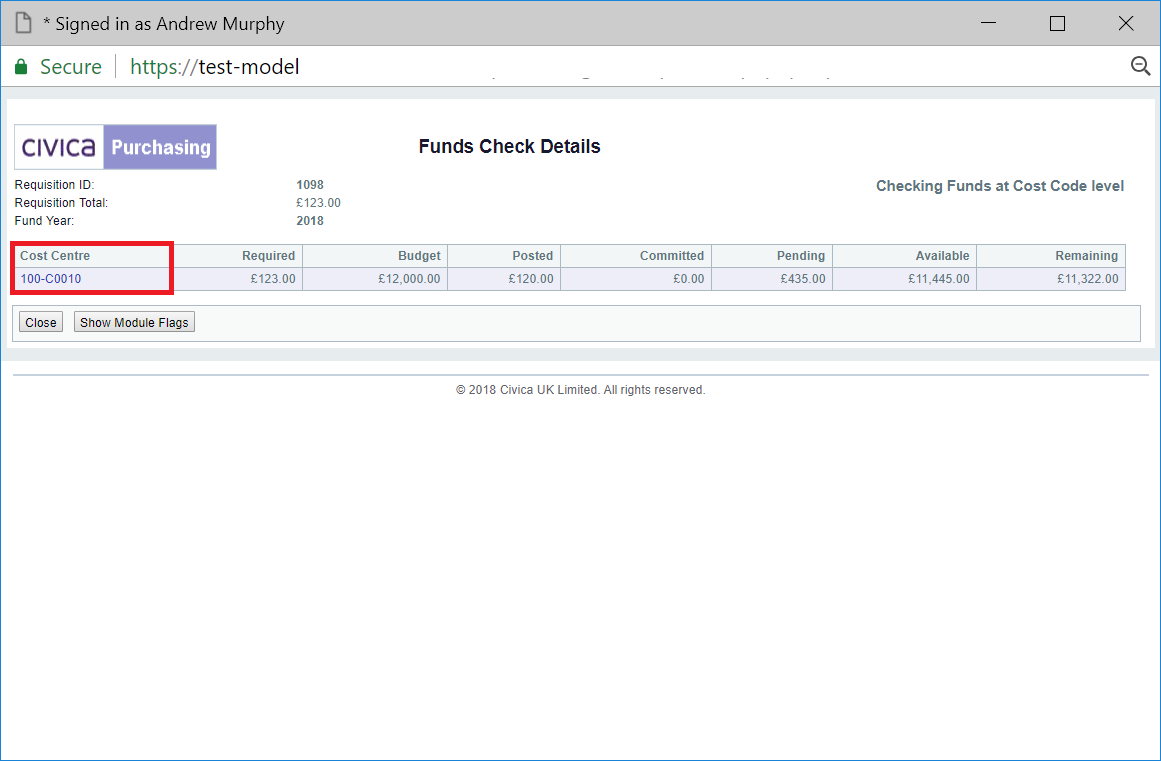The image size is (1161, 761).
Task: Click the Civica Purchasing logo
Action: (116, 147)
